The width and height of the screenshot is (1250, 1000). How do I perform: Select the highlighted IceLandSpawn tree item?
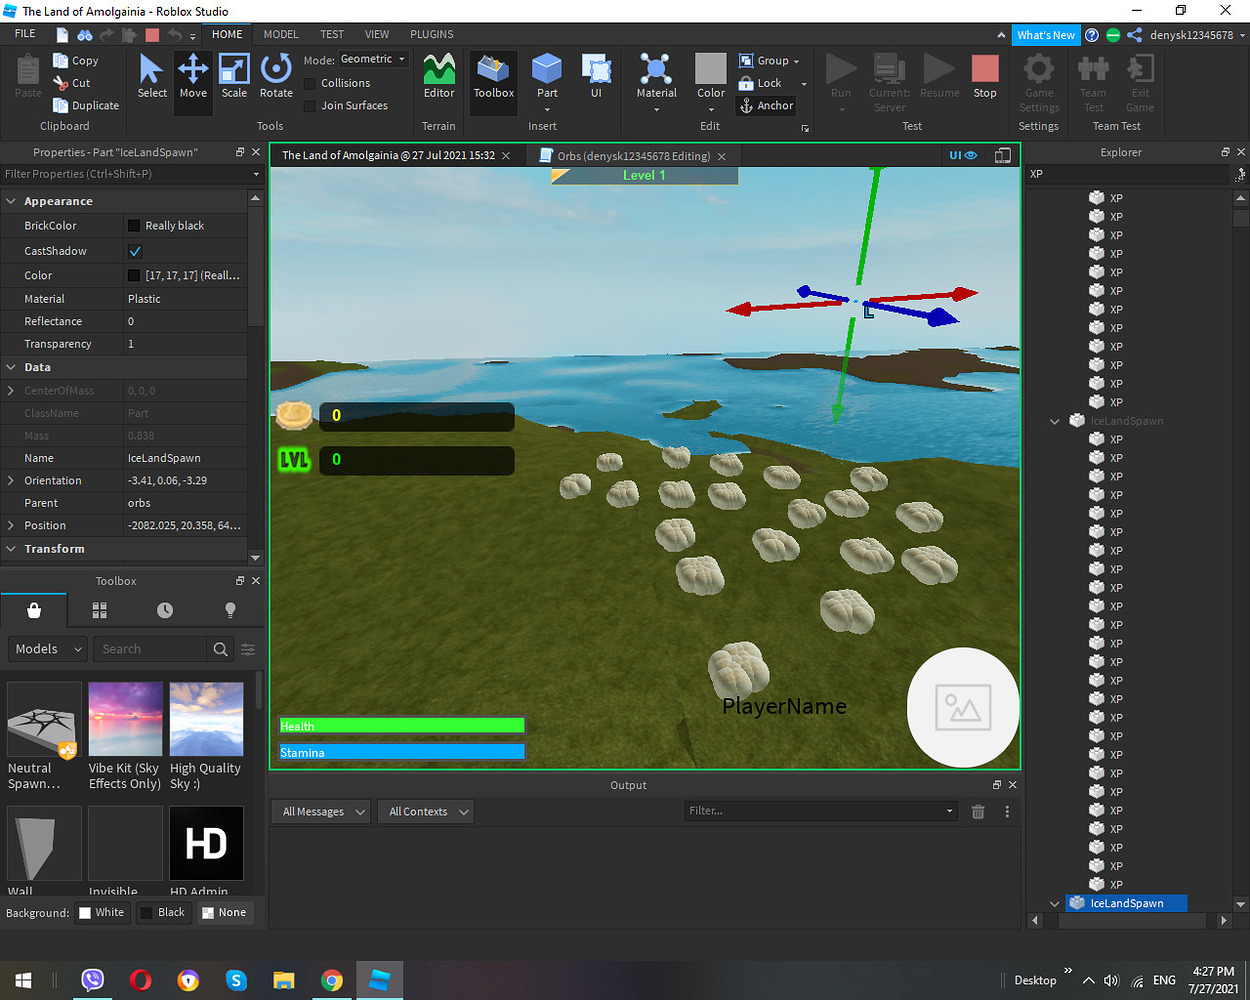[1126, 903]
